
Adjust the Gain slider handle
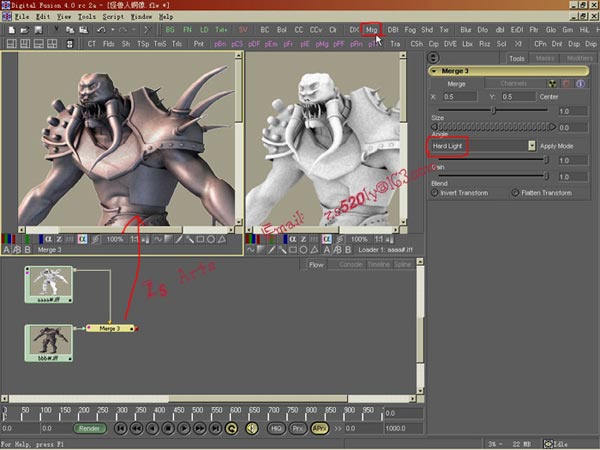pyautogui.click(x=546, y=160)
